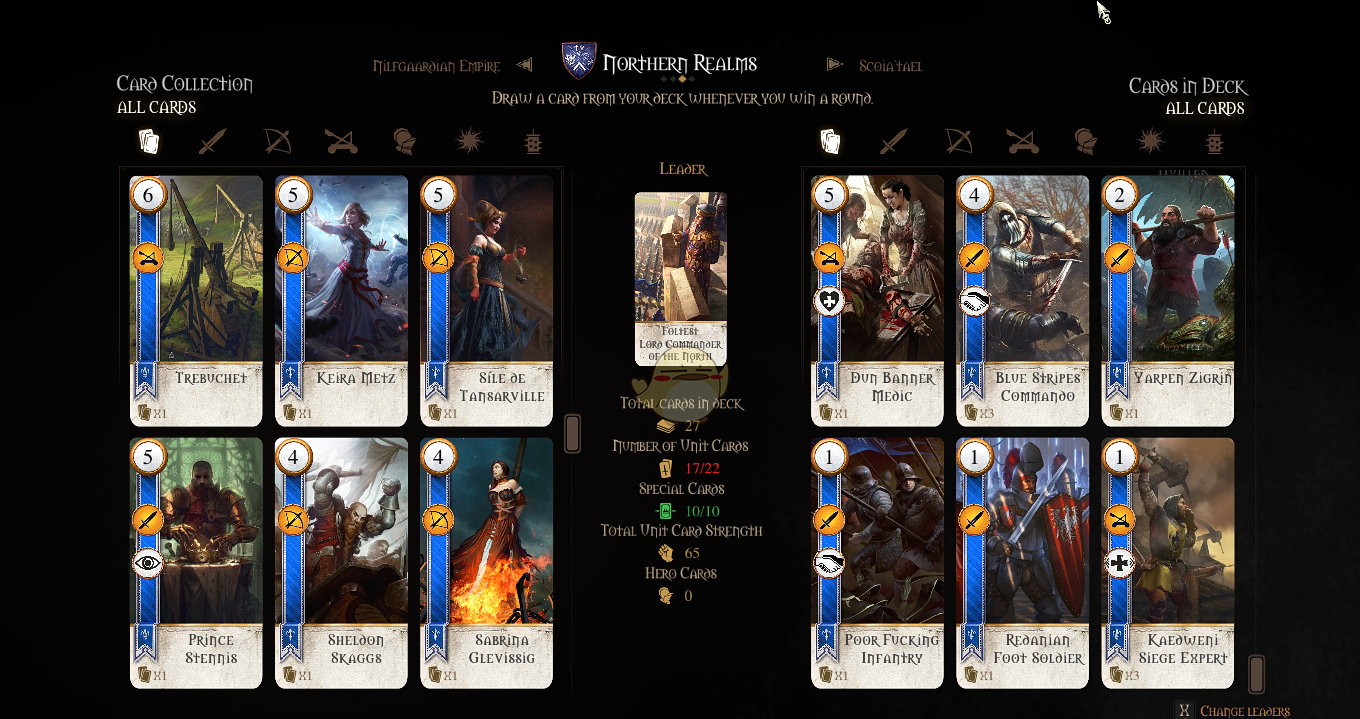
Task: Switch to Scoia'tael faction
Action: click(891, 66)
